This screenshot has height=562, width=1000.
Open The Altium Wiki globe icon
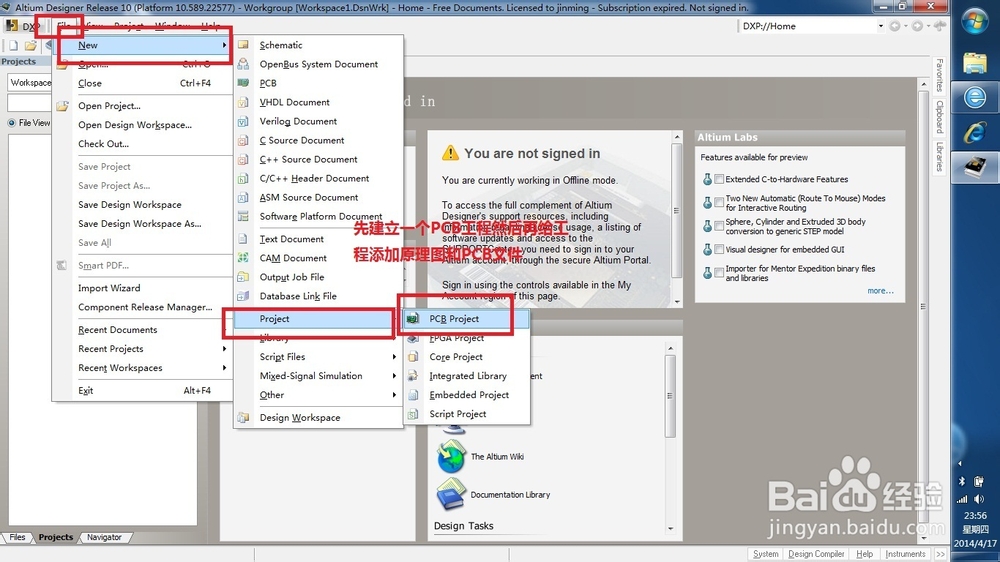[x=451, y=456]
